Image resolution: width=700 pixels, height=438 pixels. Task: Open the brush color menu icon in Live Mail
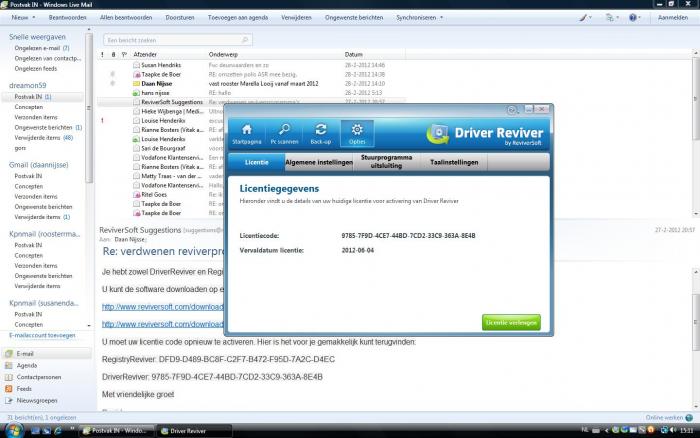(x=584, y=18)
